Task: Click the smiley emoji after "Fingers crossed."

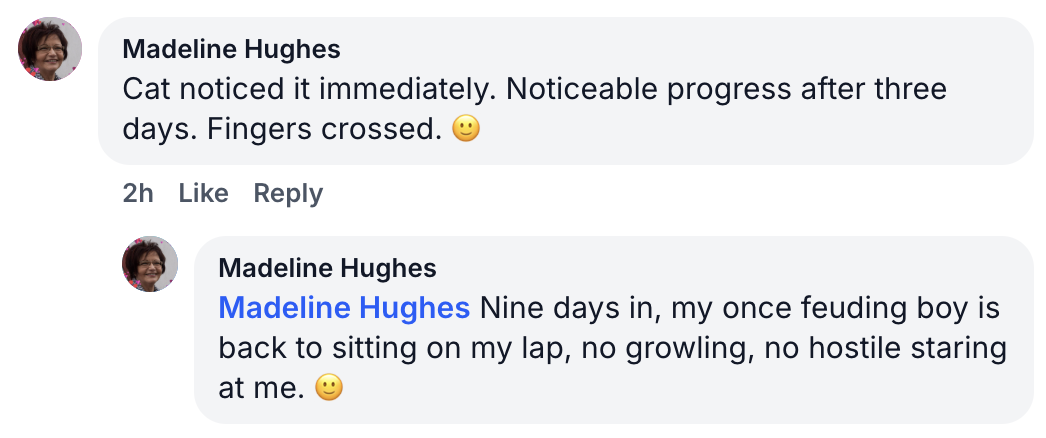Action: [x=466, y=130]
